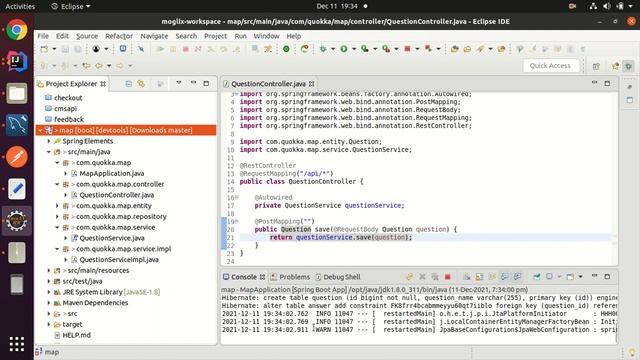640x360 pixels.
Task: Click the Java EE perspective icon
Action: 615,66
